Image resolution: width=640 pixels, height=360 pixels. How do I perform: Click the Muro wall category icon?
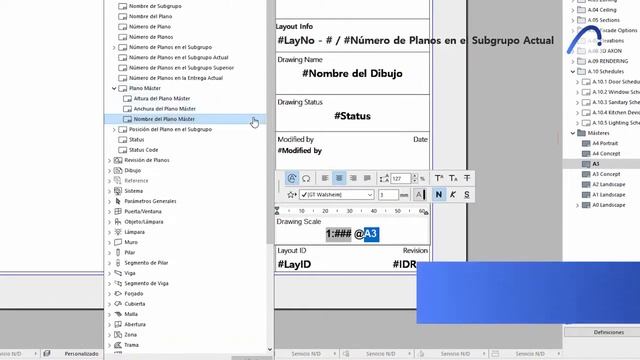pos(118,242)
